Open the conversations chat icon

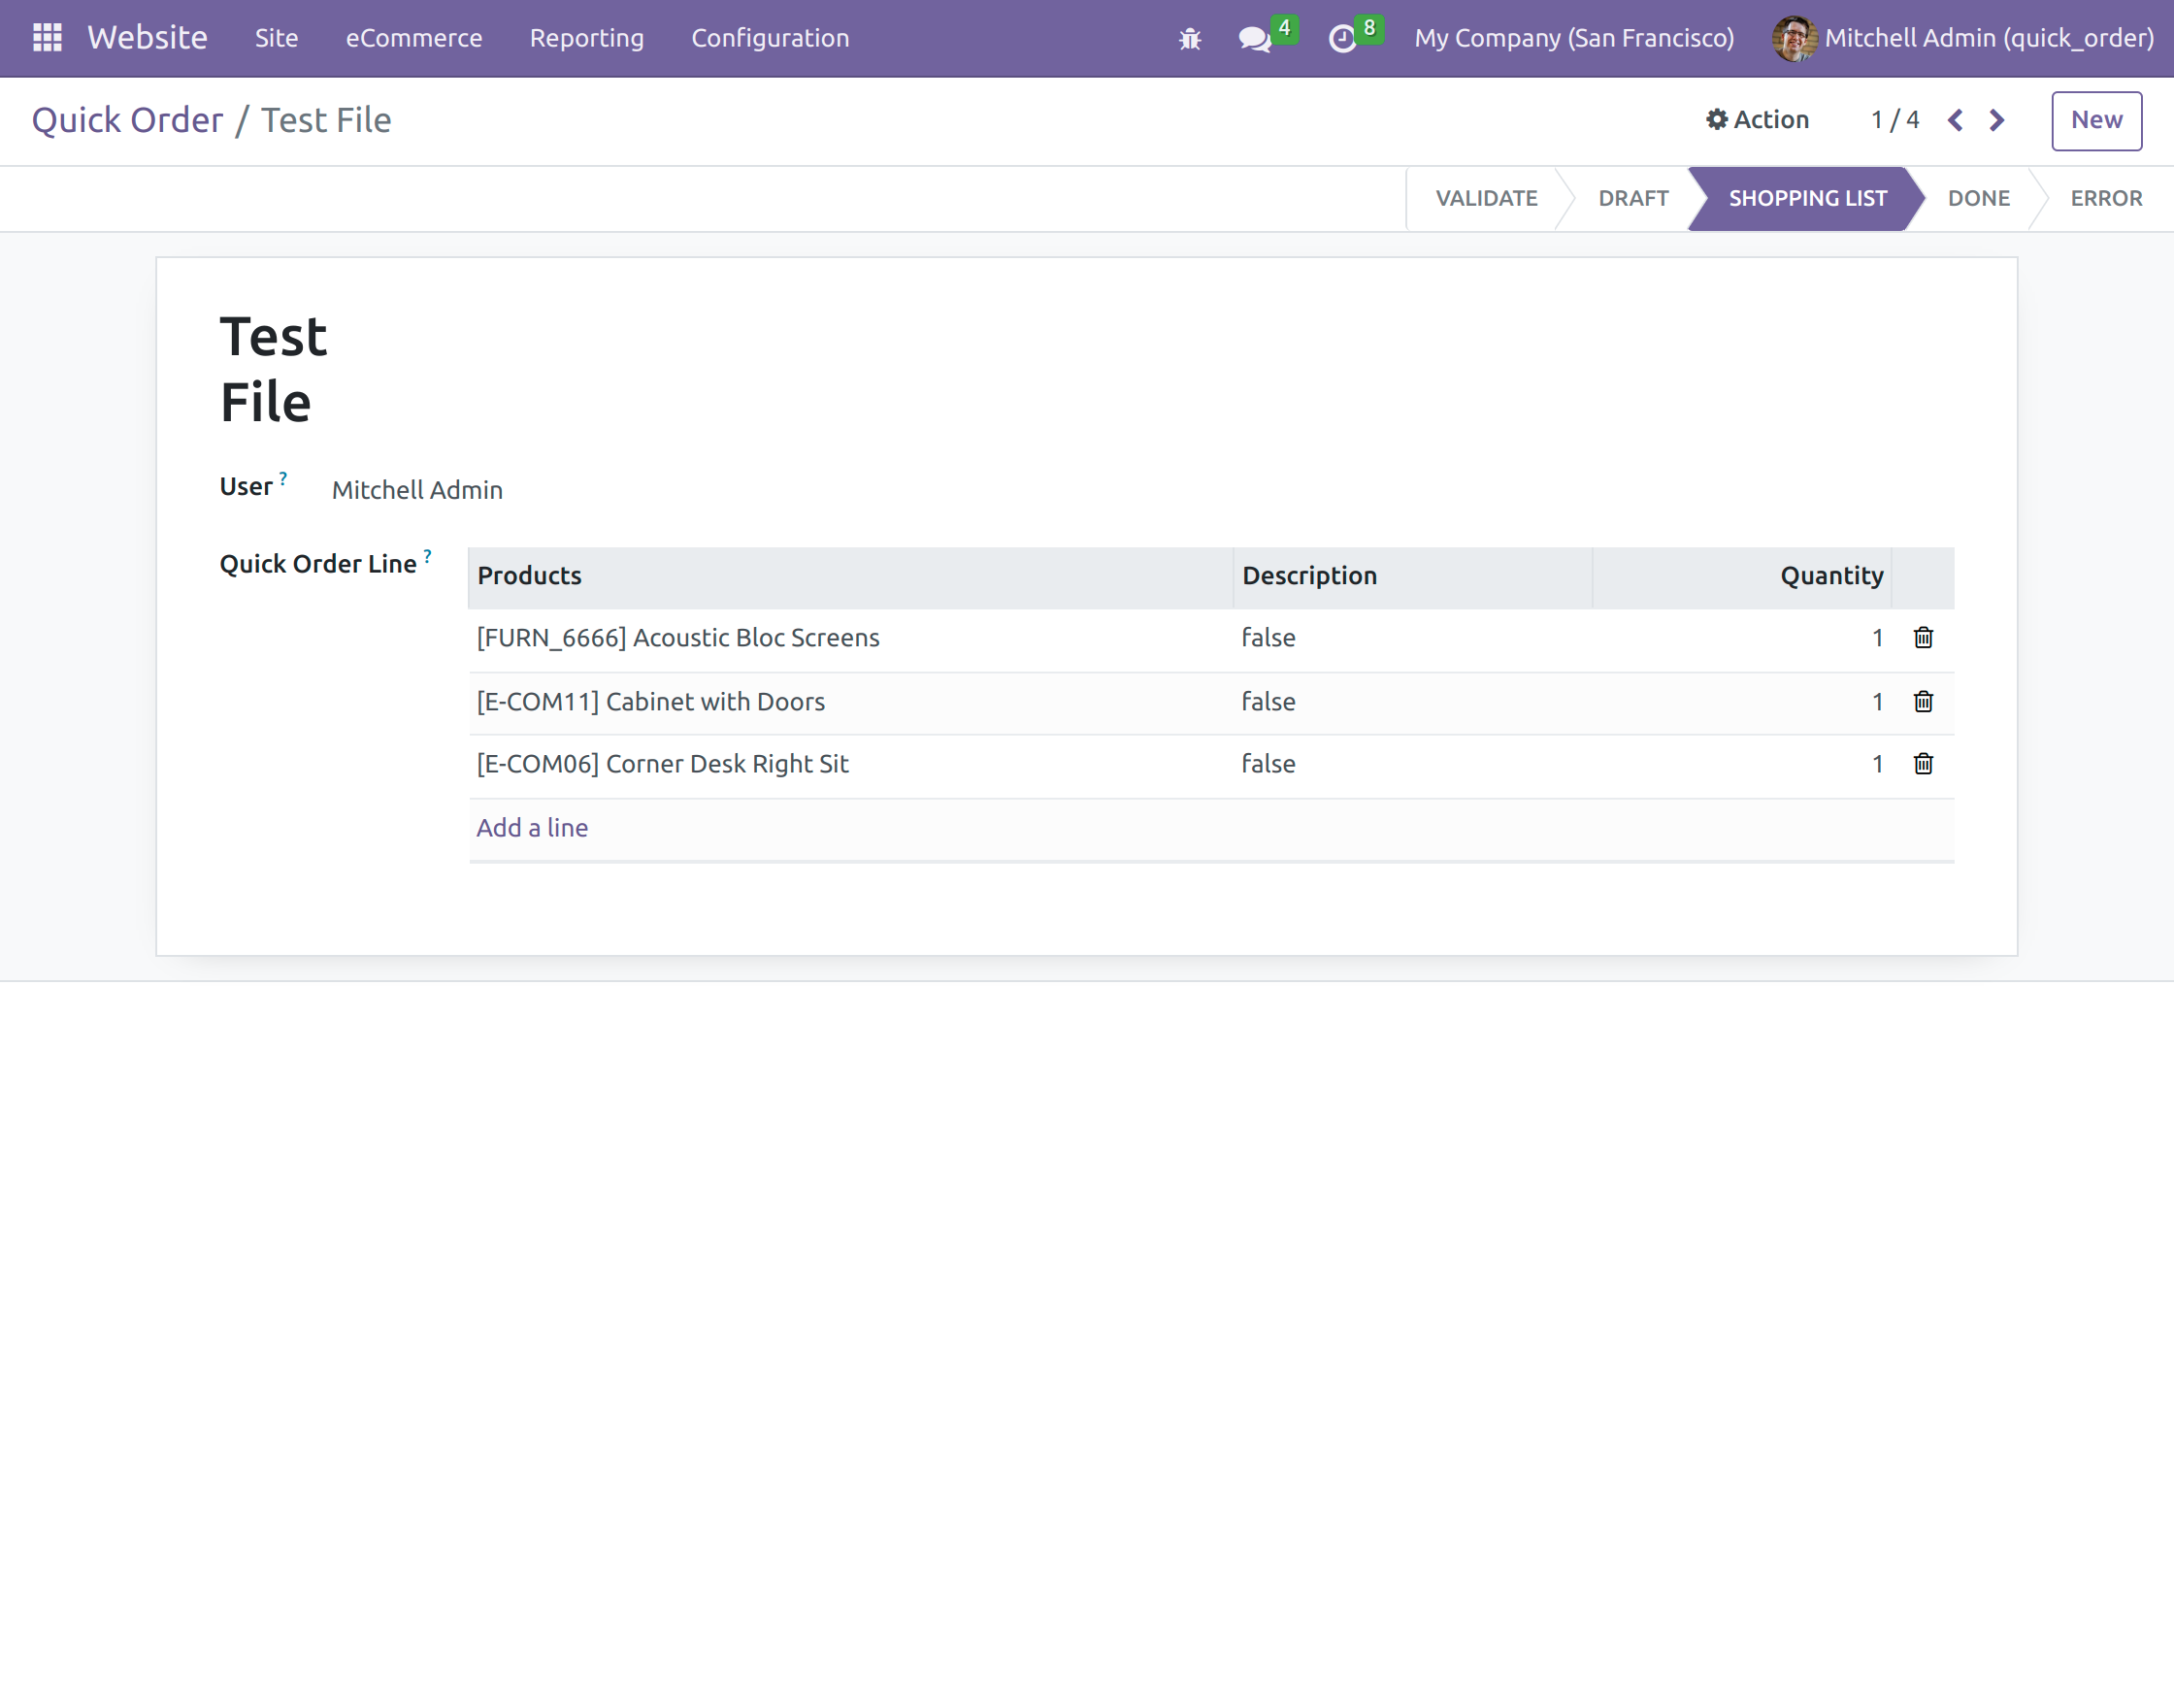click(x=1253, y=39)
